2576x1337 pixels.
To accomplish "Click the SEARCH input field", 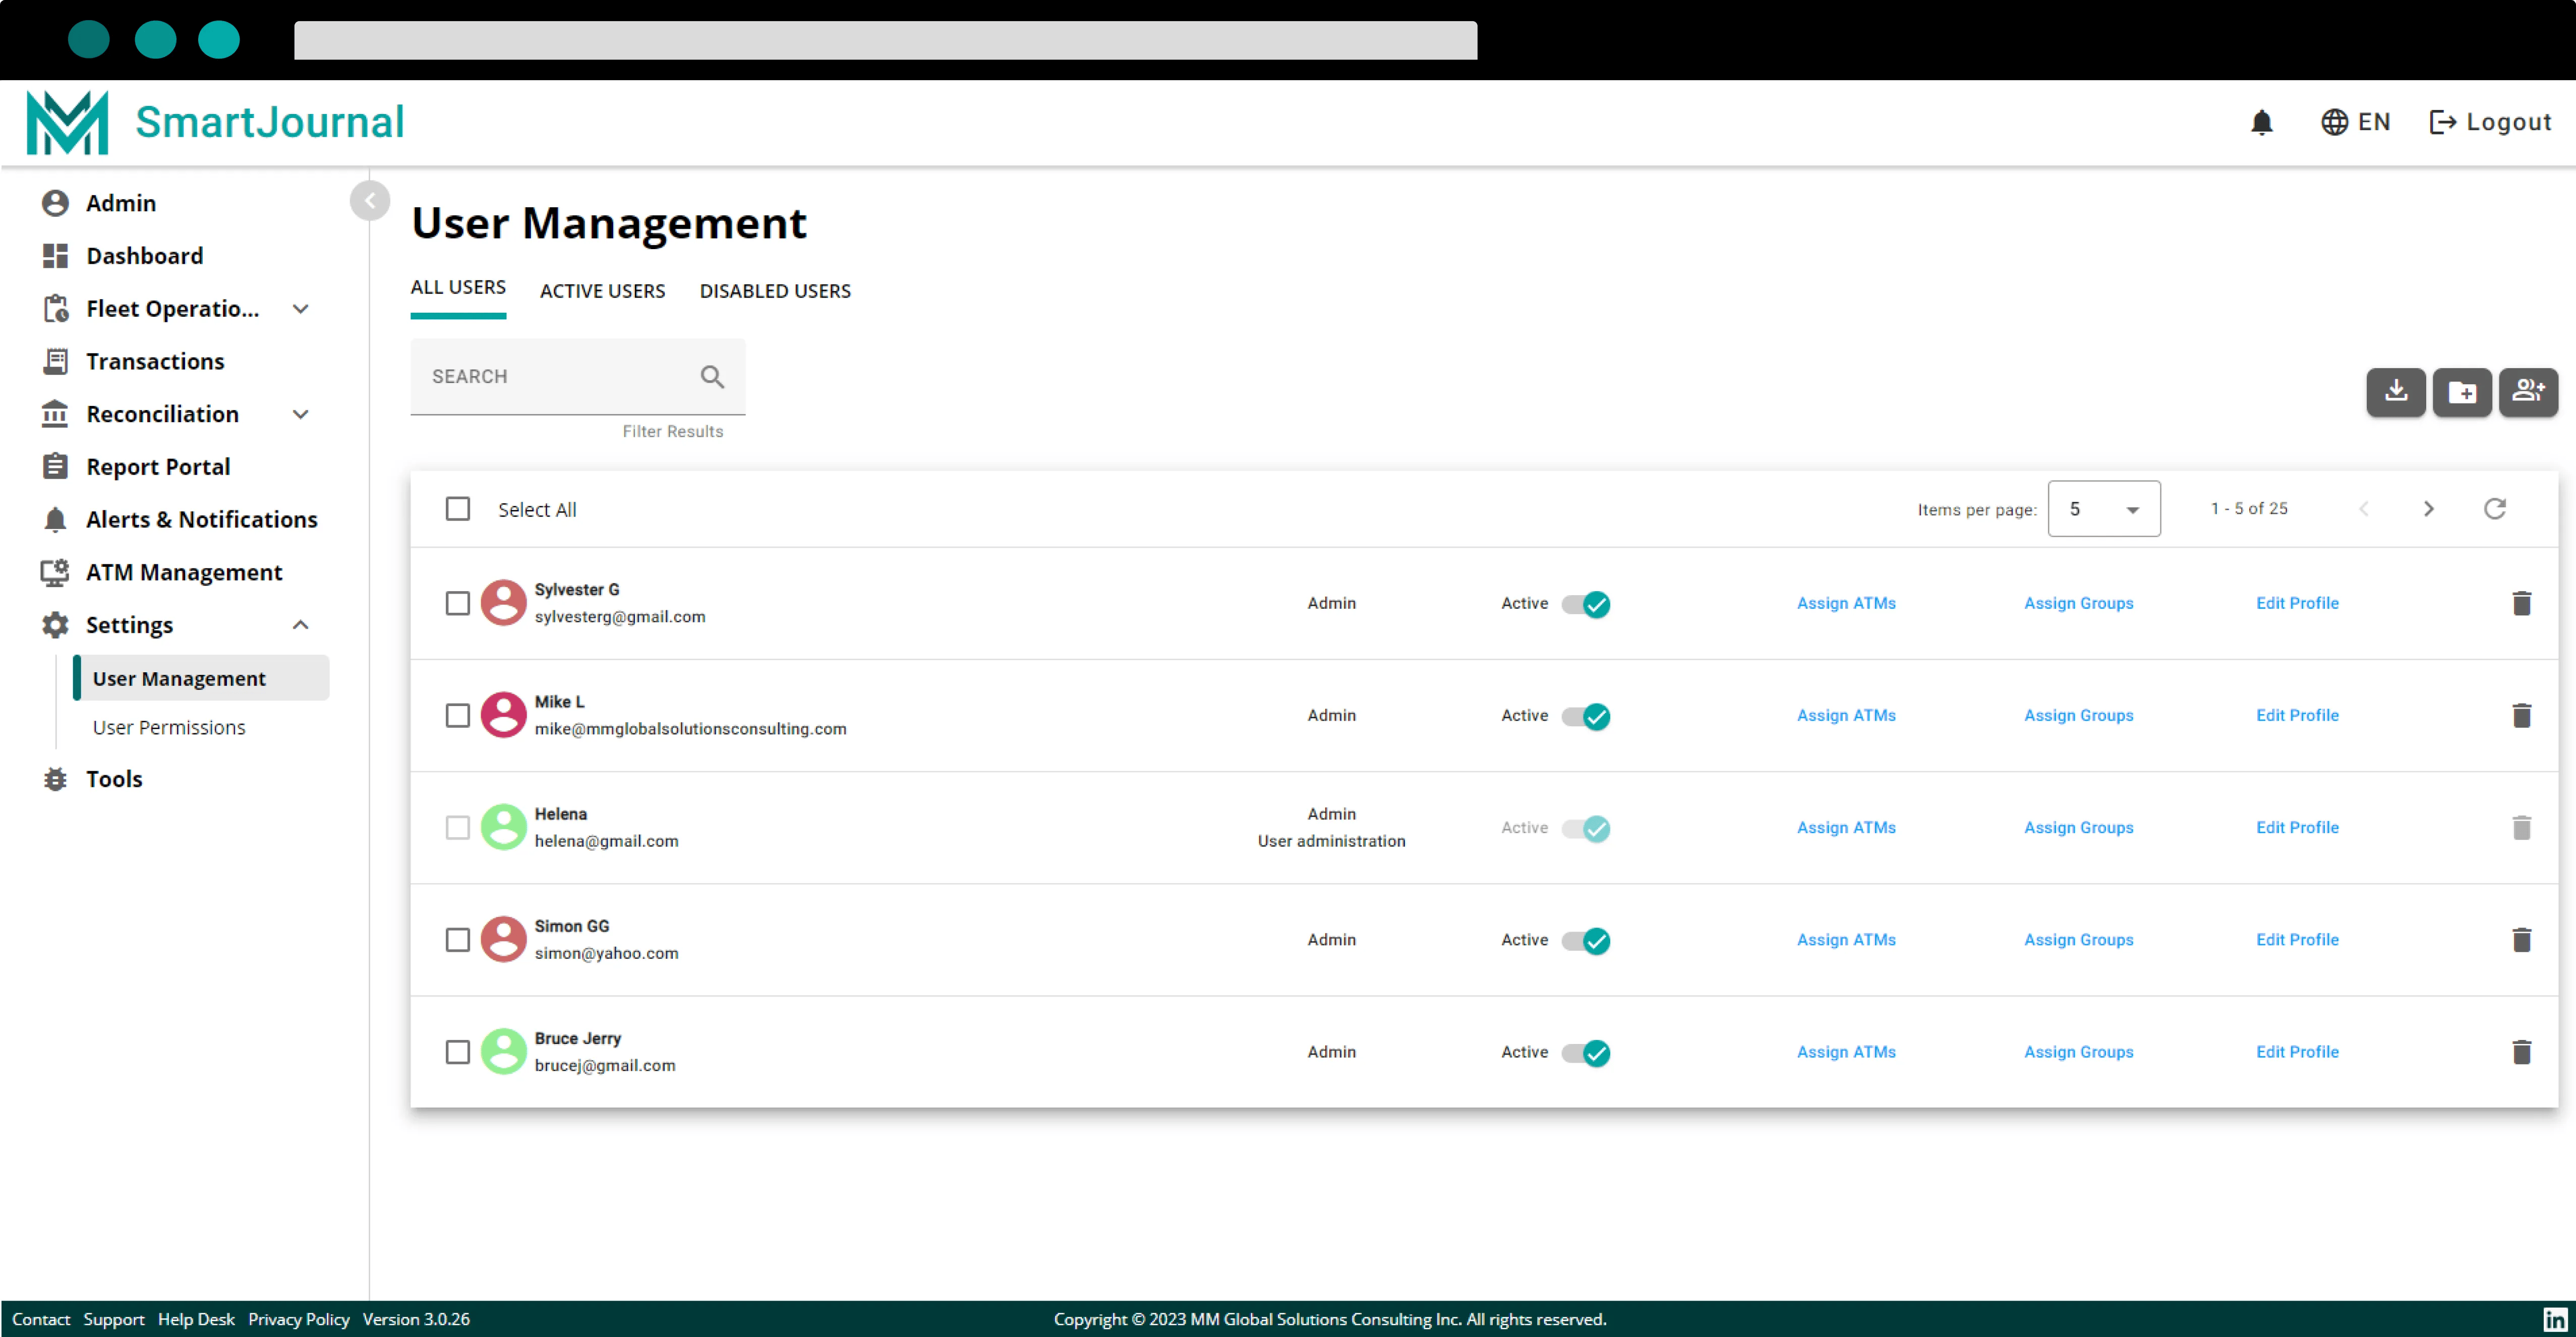I will (x=578, y=377).
